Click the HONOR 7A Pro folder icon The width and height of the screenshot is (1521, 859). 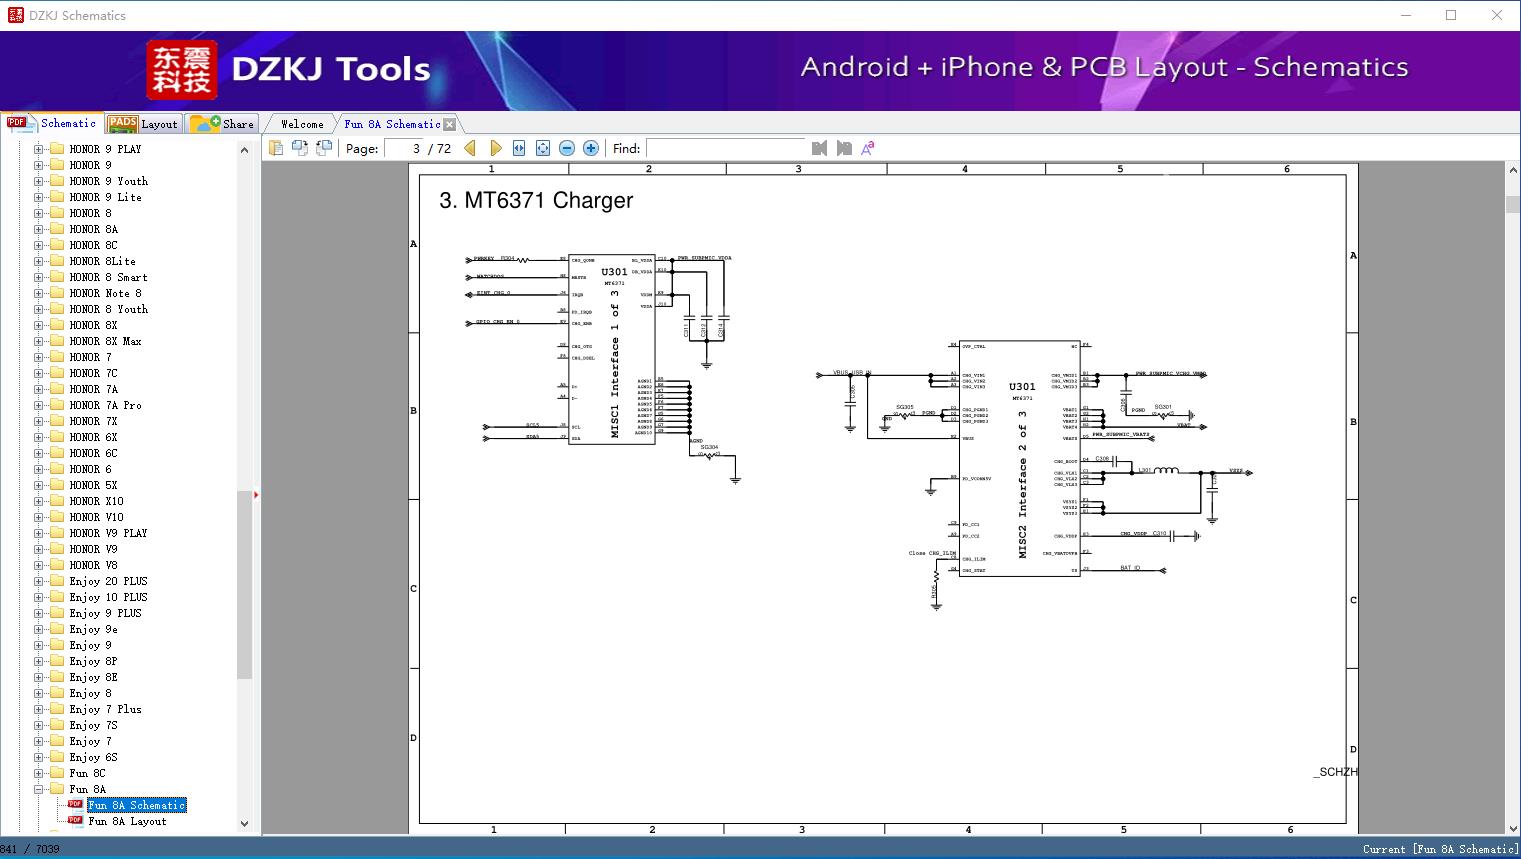[57, 405]
